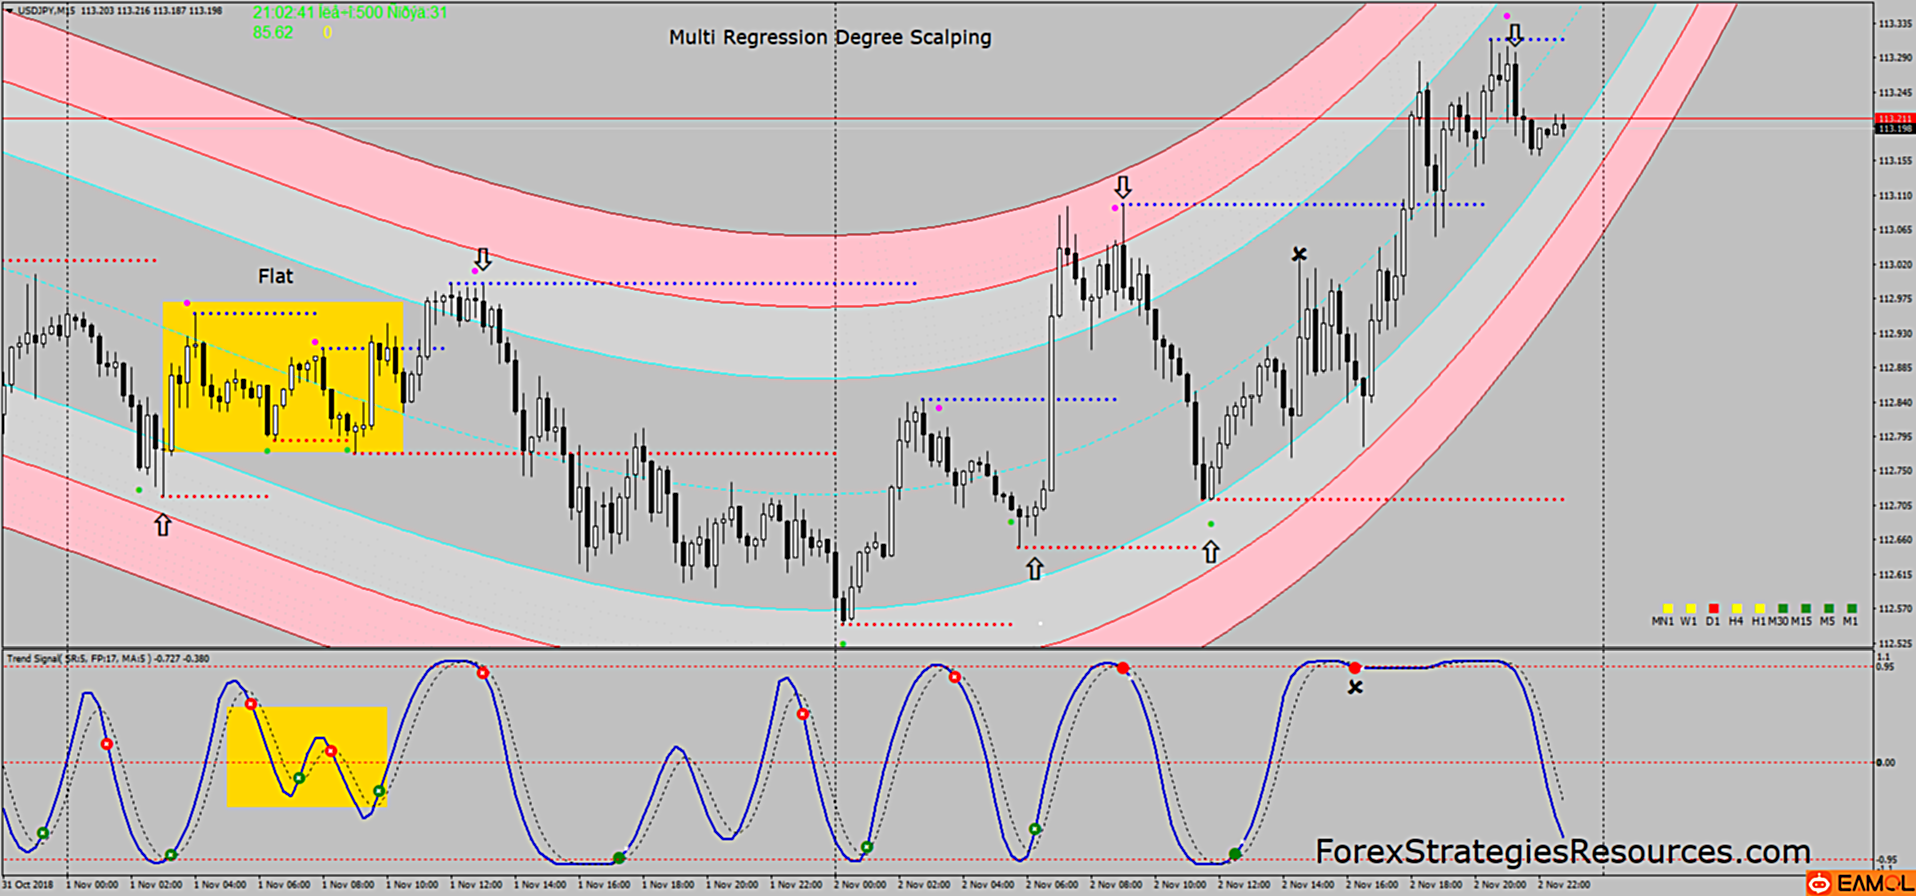Click the 31 Oct 2018 date label
The height and width of the screenshot is (896, 1916).
point(27,885)
